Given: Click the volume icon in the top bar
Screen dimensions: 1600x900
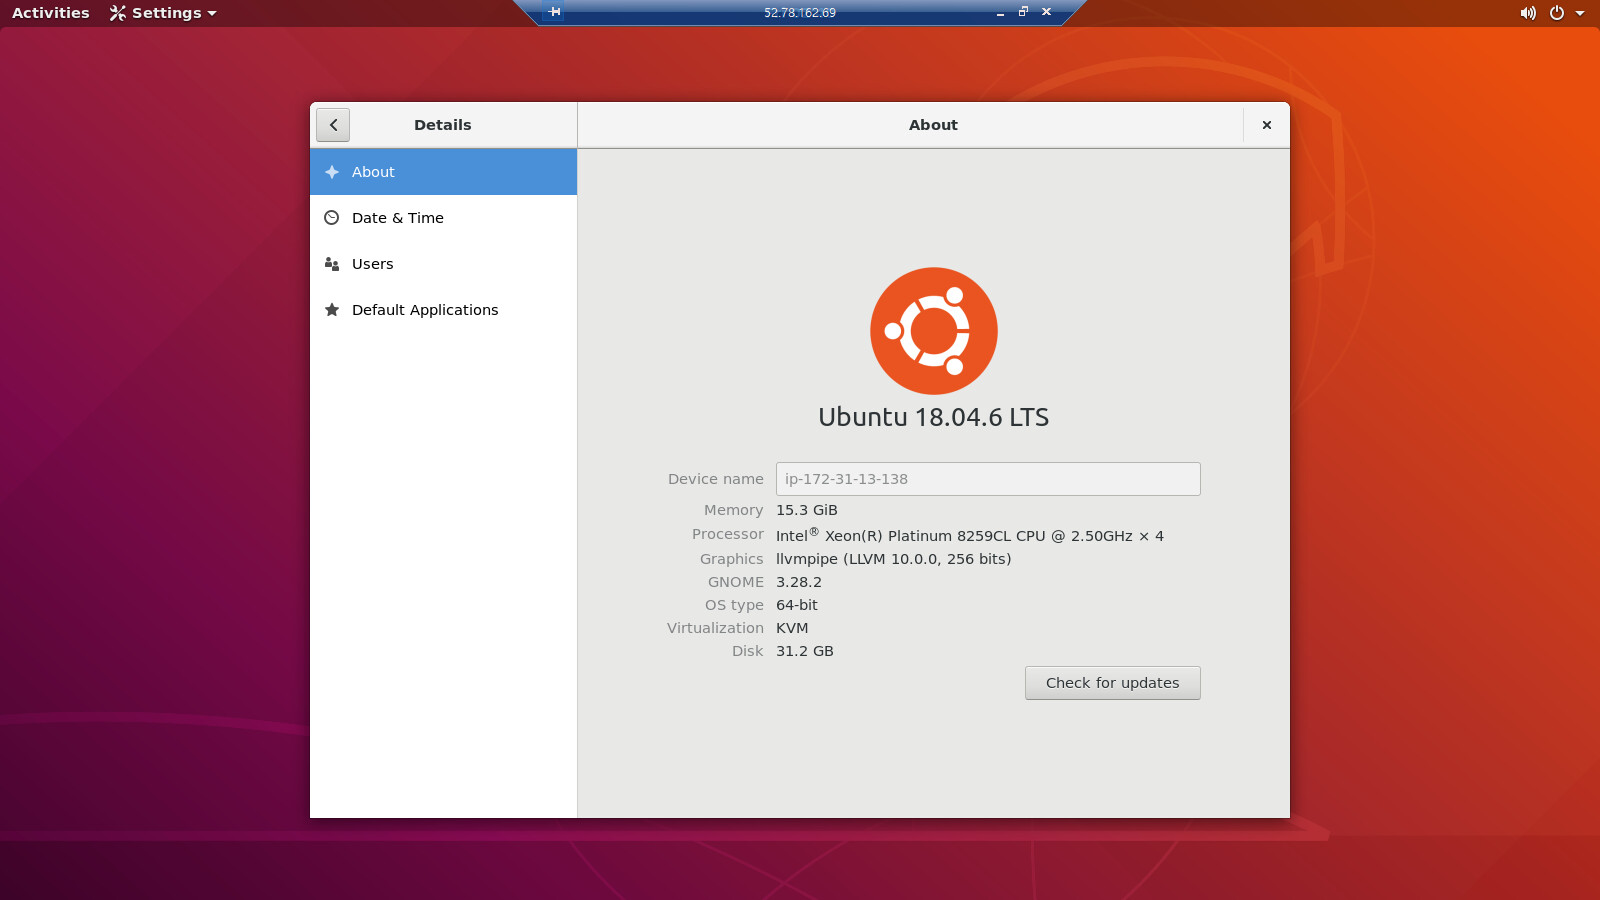Looking at the screenshot, I should [1527, 13].
